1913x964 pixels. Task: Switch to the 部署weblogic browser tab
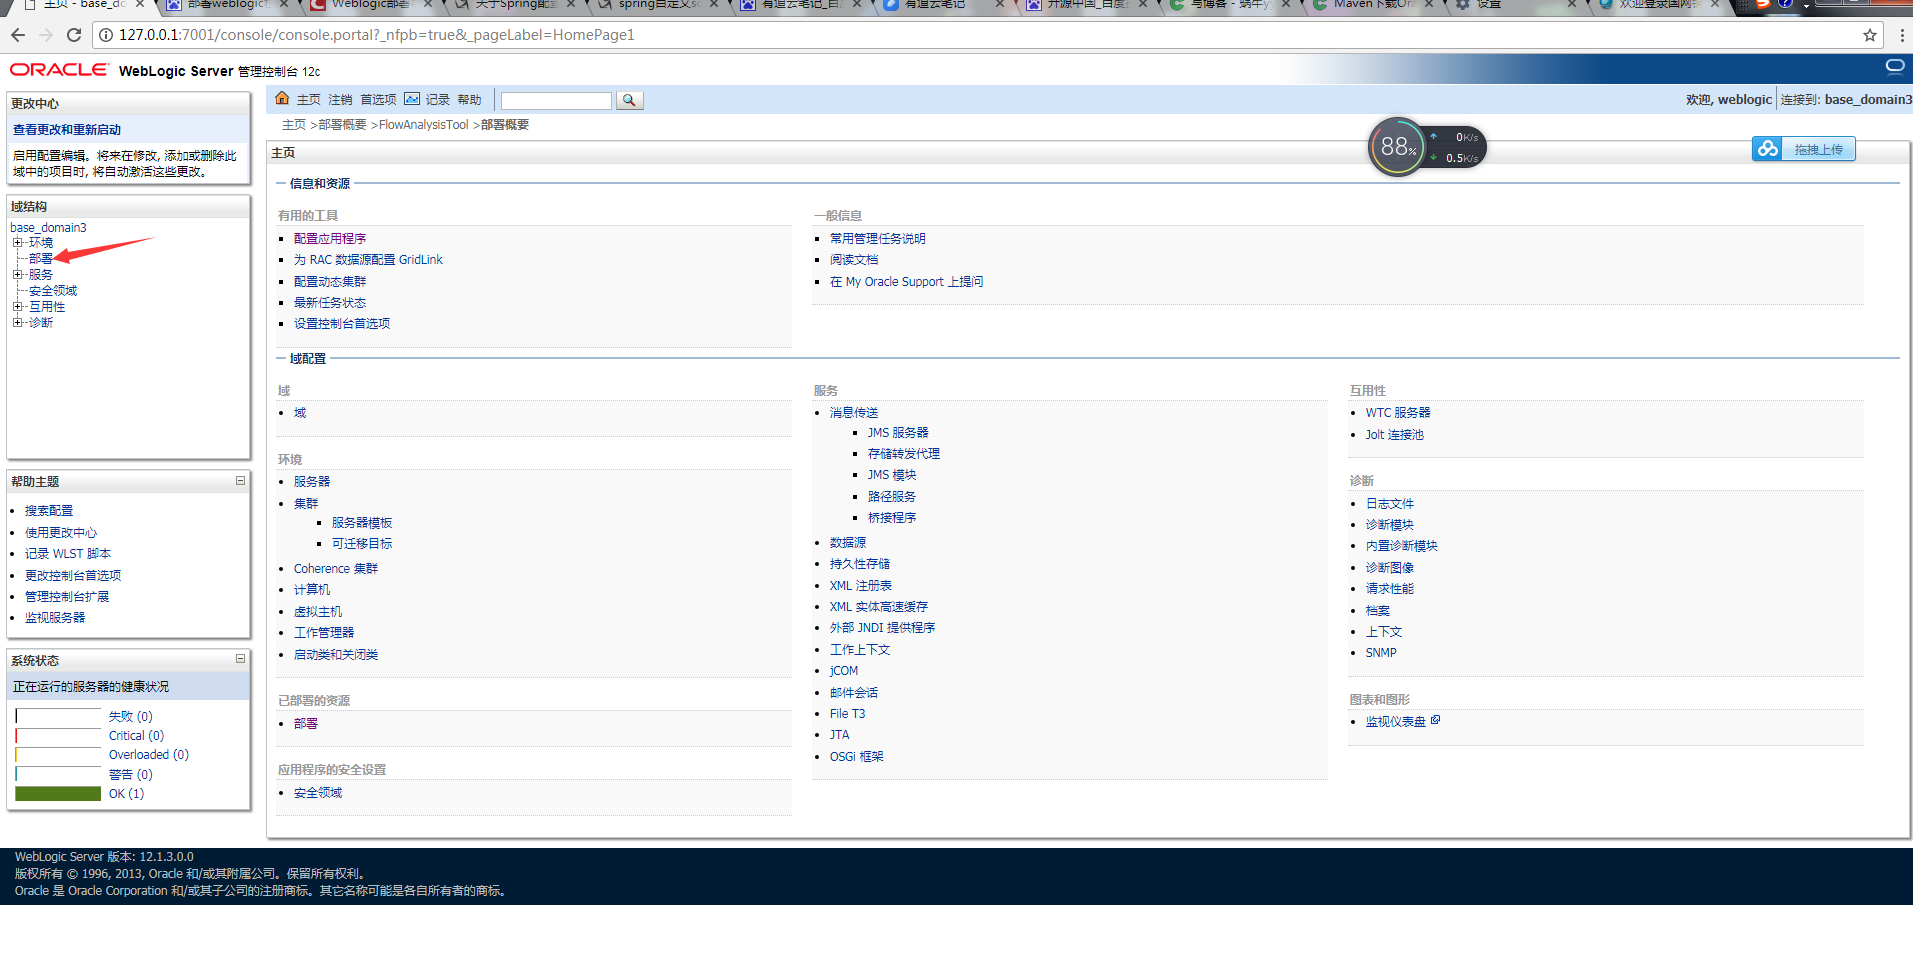click(228, 4)
